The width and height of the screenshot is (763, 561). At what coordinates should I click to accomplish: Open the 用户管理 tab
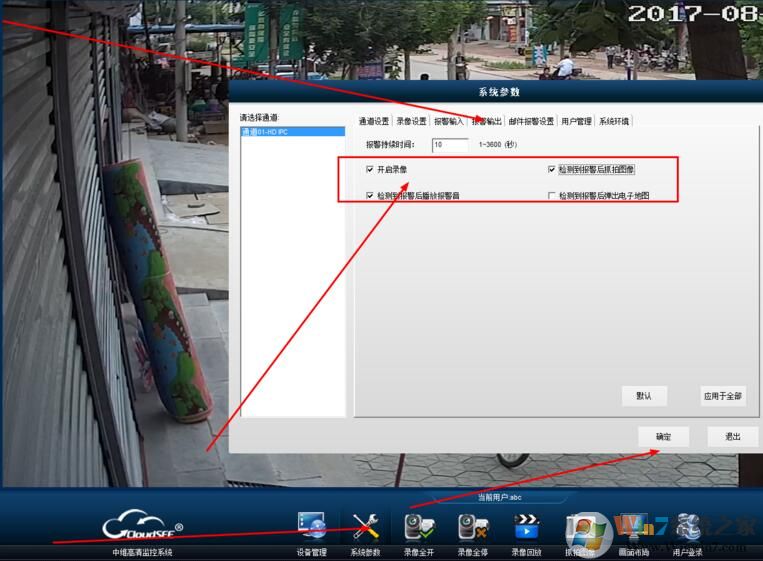pyautogui.click(x=576, y=121)
